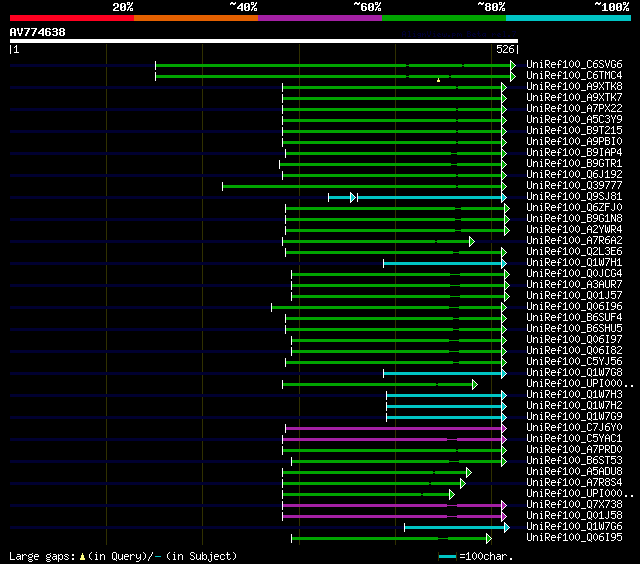Select the UniRef100_B9GTR1 label
The width and height of the screenshot is (640, 564).
click(574, 164)
